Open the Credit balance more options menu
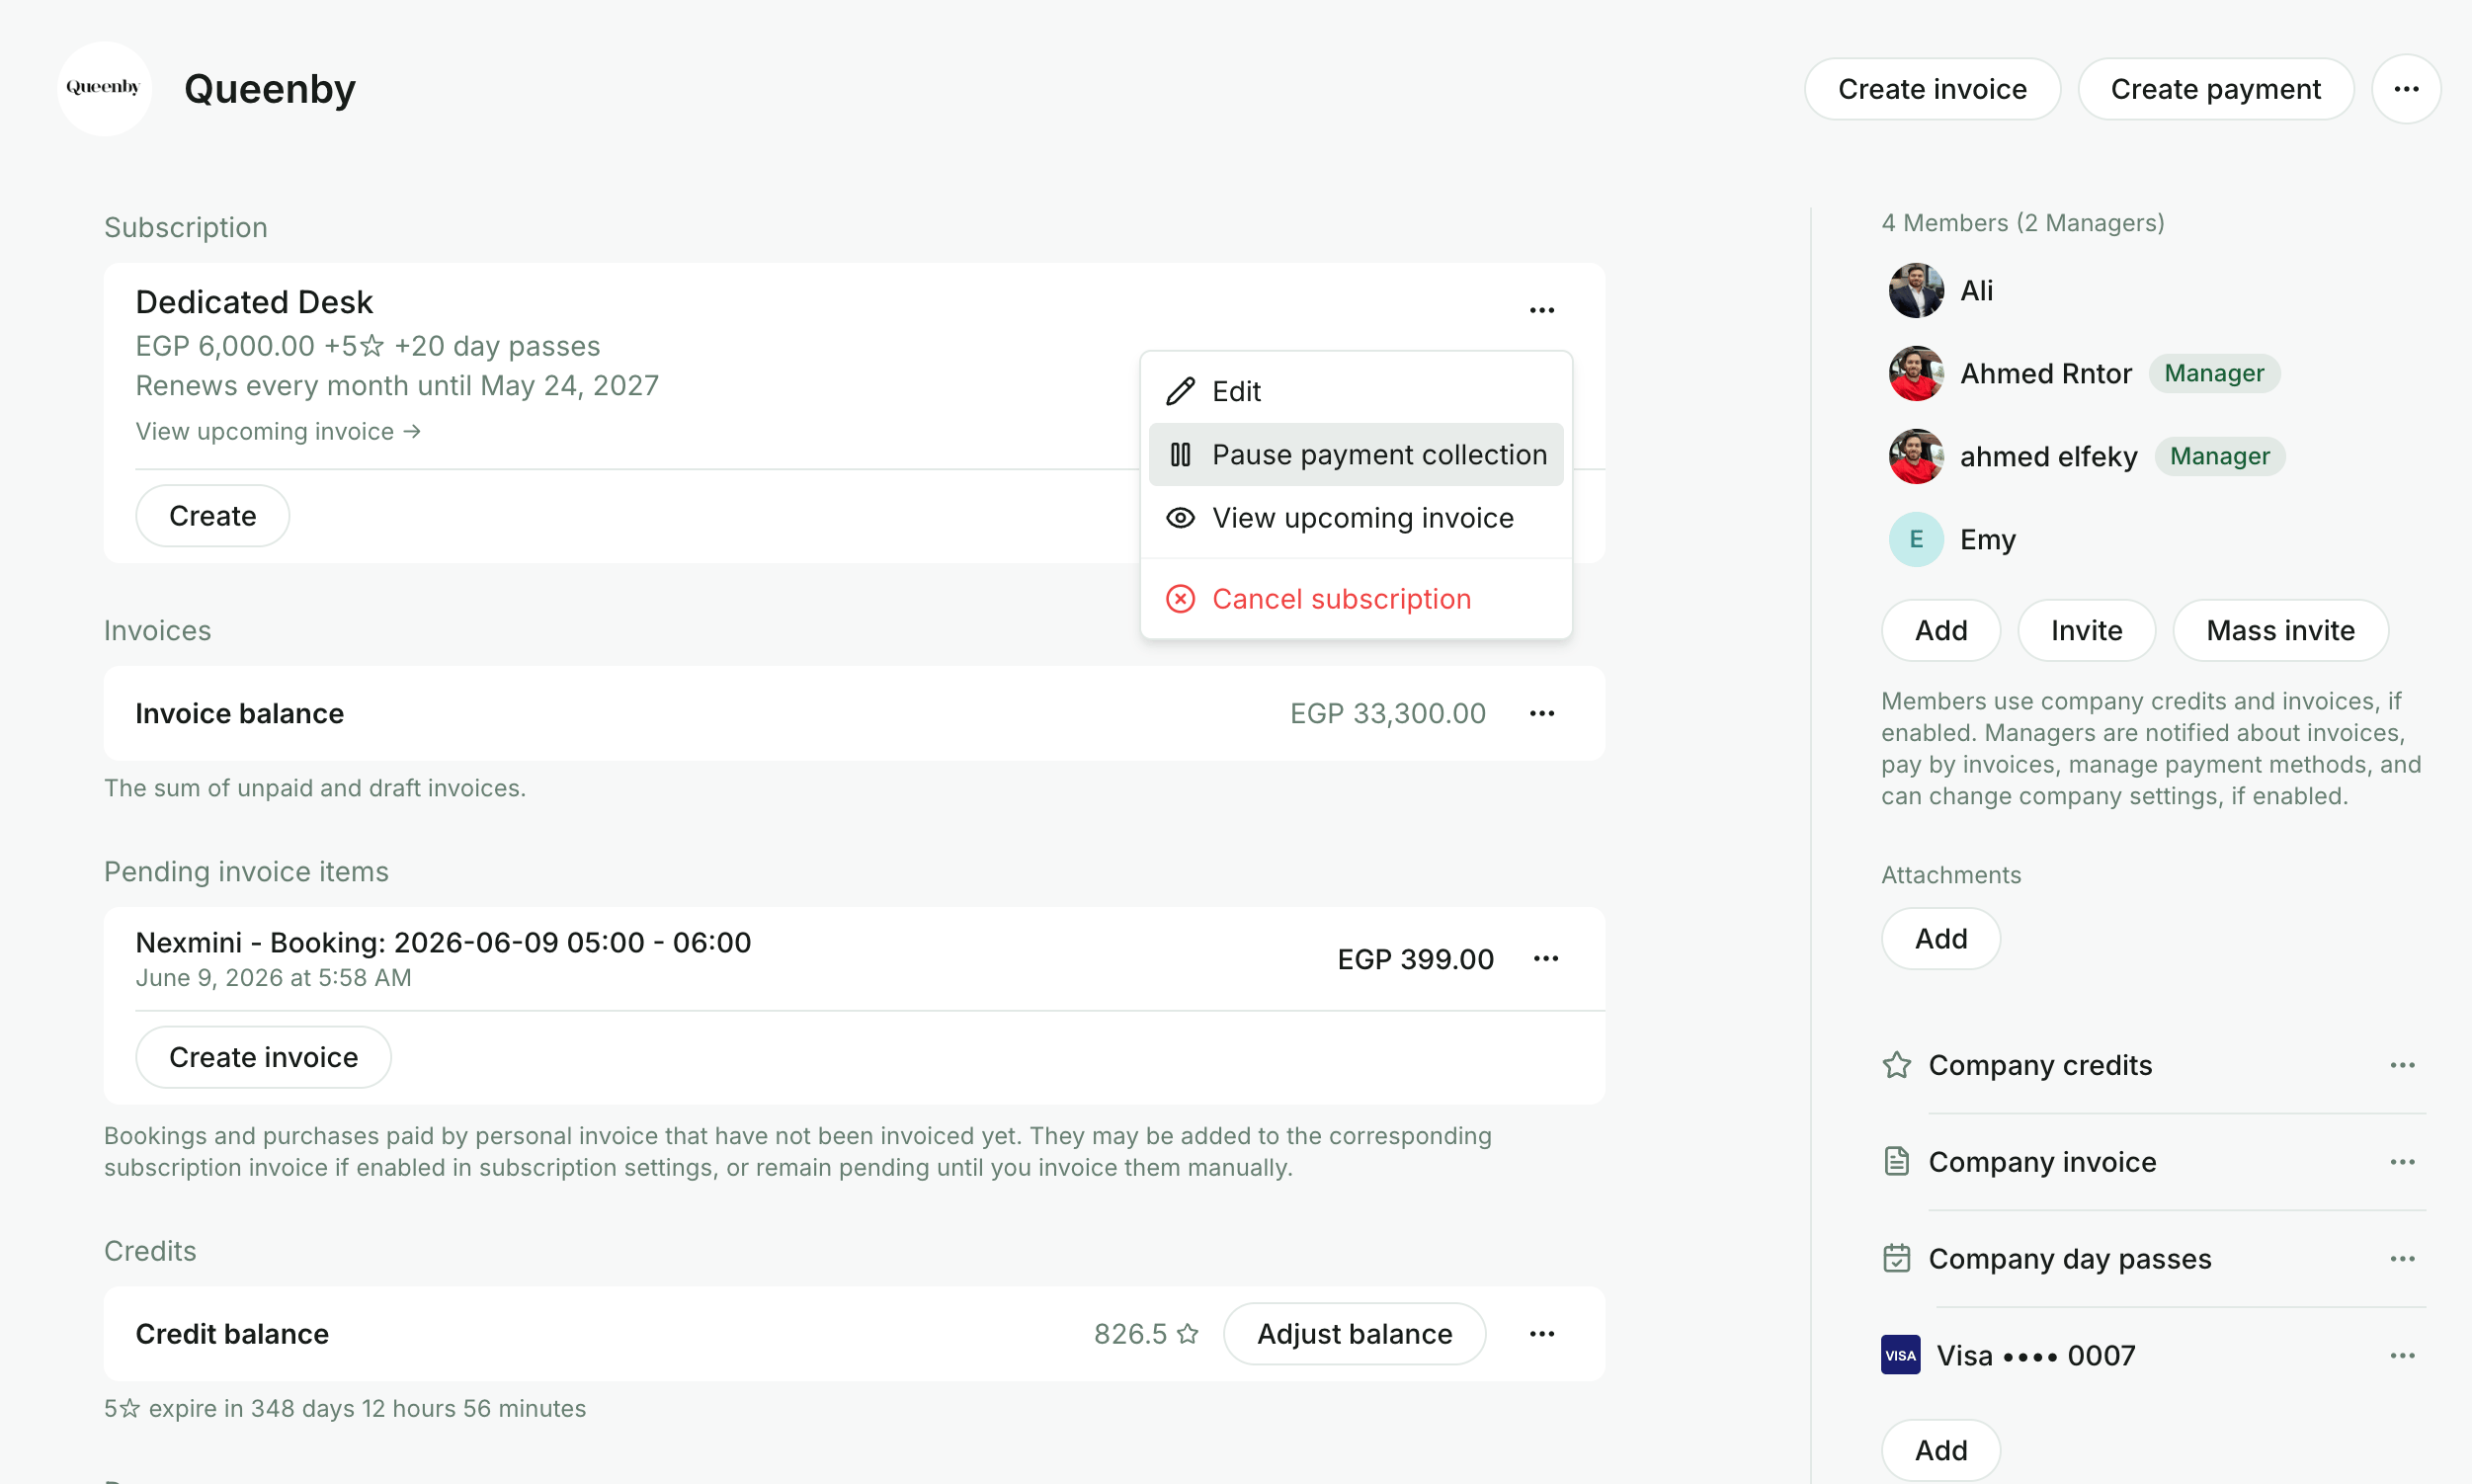This screenshot has height=1484, width=2472. pyautogui.click(x=1541, y=1333)
